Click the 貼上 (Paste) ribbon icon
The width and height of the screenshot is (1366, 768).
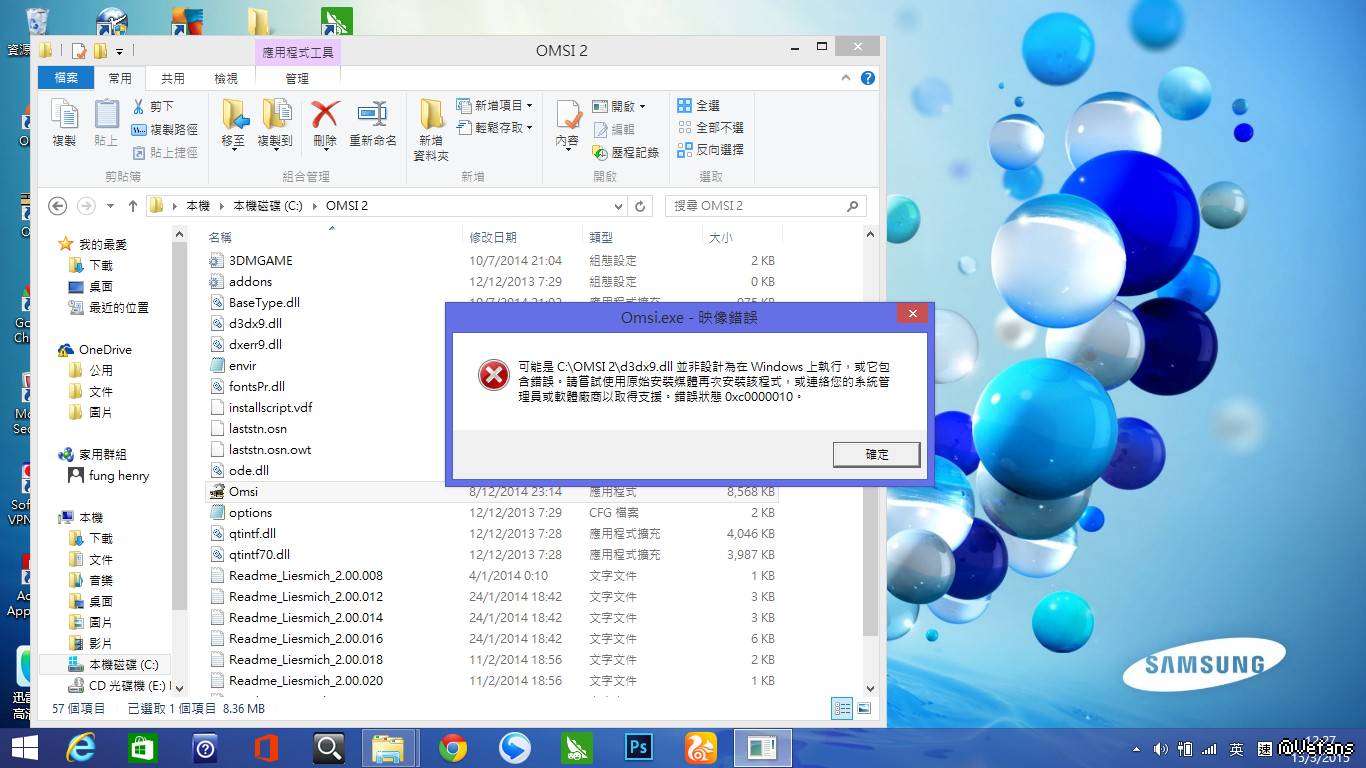coord(106,124)
